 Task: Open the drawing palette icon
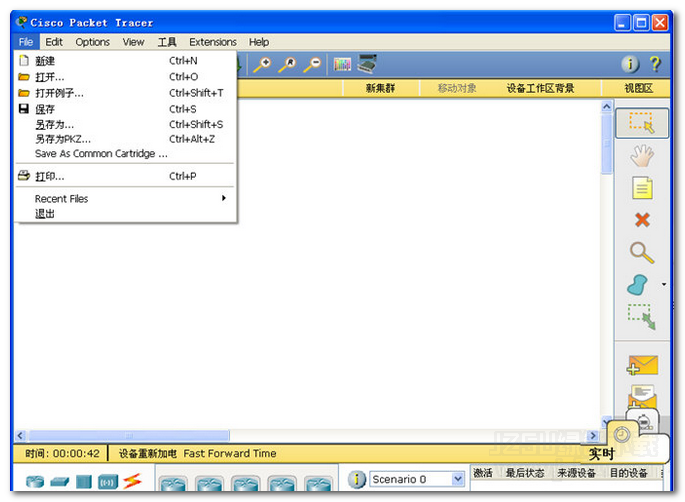(x=342, y=65)
